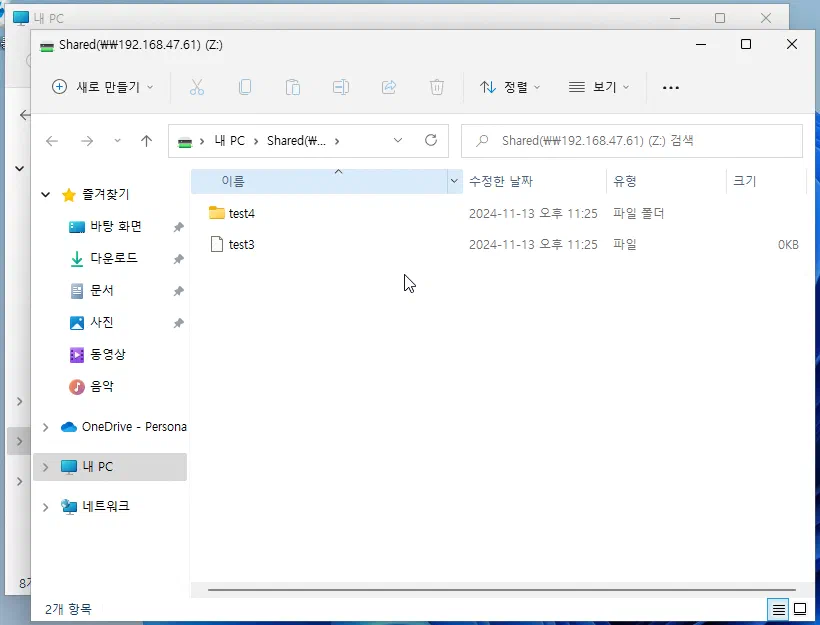Viewport: 820px width, 625px height.
Task: Click the Copy icon in toolbar
Action: [245, 87]
